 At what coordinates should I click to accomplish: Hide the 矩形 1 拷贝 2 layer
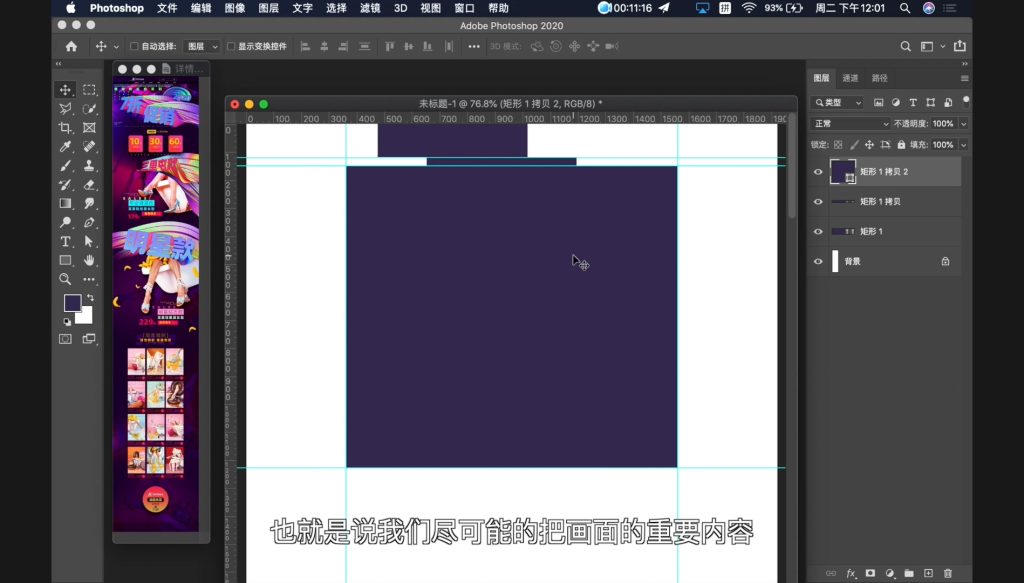[x=818, y=172]
